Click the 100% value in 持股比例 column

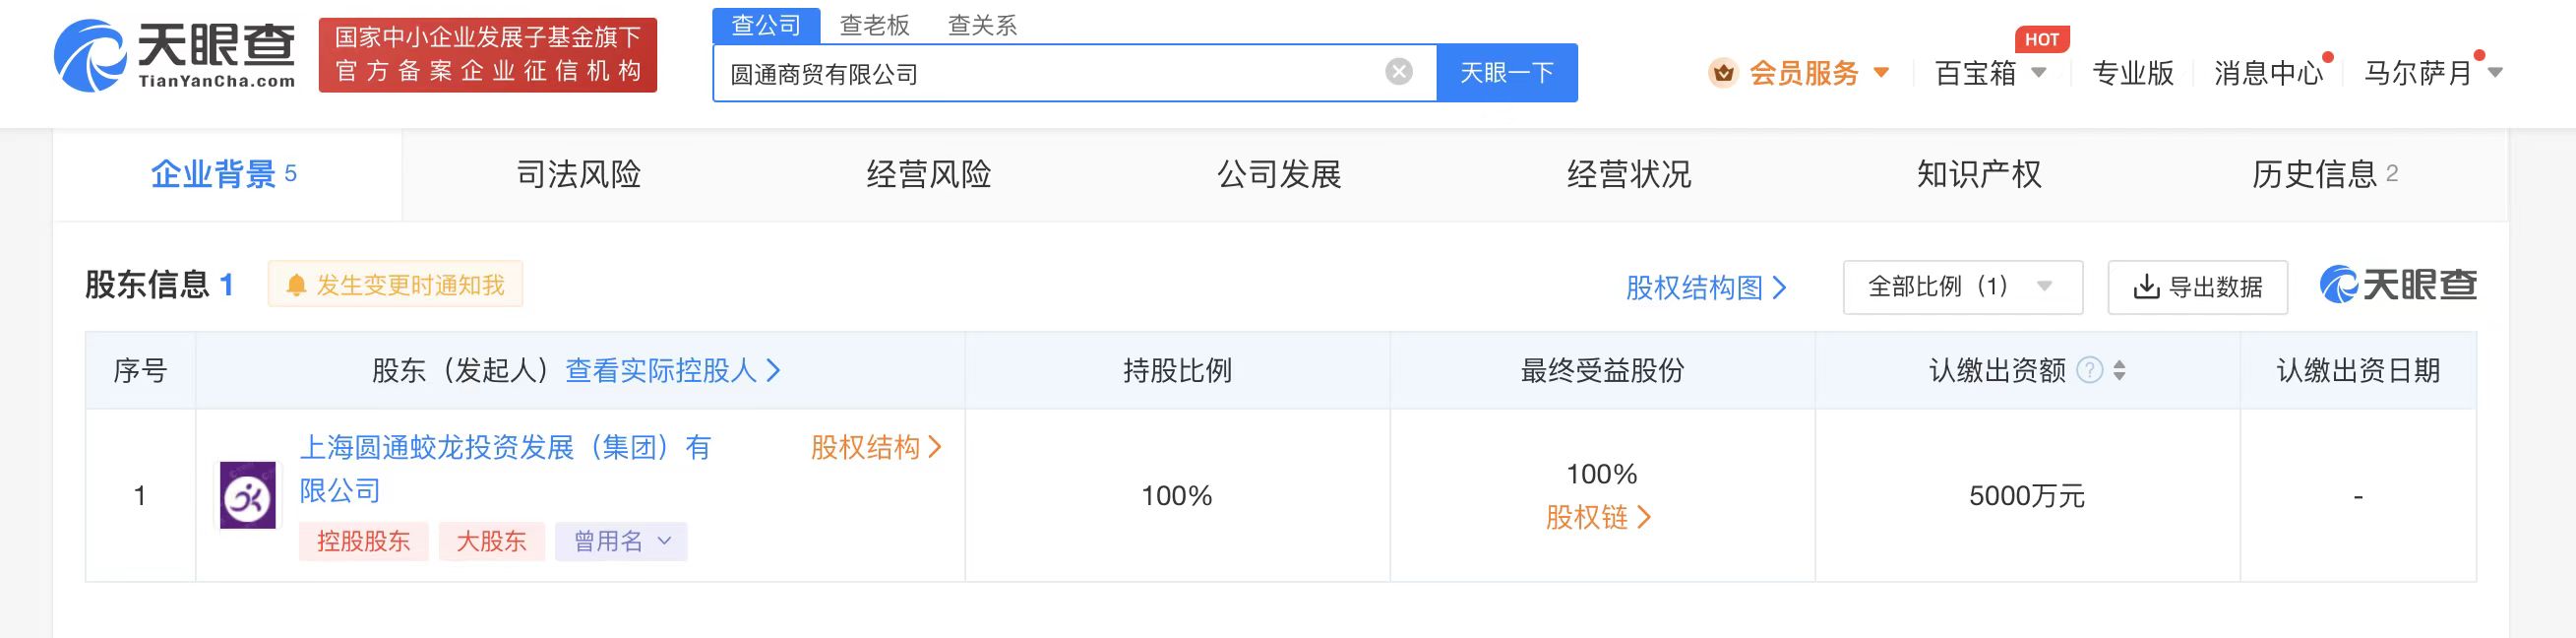point(1177,496)
